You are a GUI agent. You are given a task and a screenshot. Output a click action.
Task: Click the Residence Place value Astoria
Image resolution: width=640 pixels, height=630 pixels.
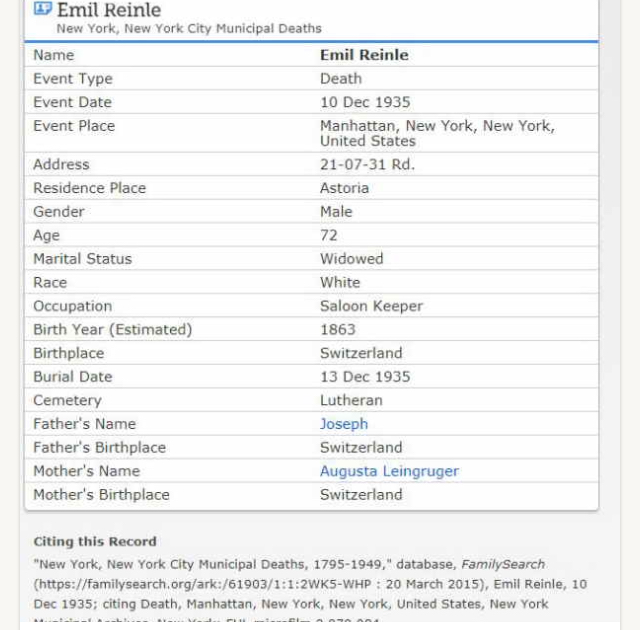(344, 188)
